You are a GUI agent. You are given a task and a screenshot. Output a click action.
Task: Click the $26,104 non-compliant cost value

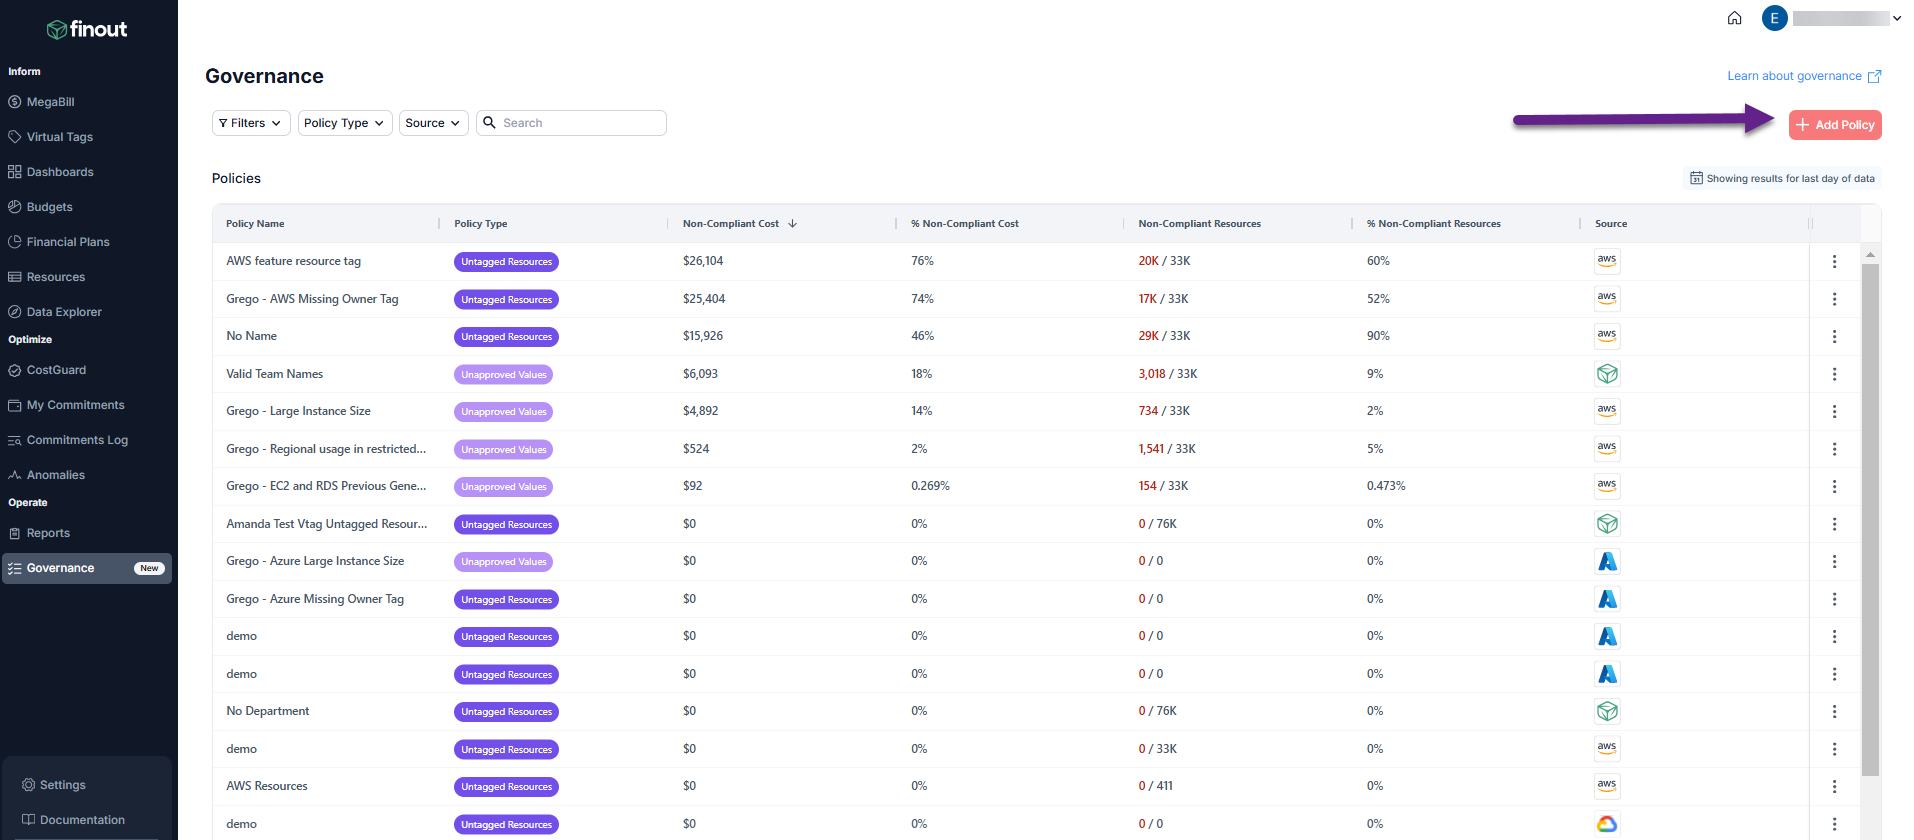(703, 261)
